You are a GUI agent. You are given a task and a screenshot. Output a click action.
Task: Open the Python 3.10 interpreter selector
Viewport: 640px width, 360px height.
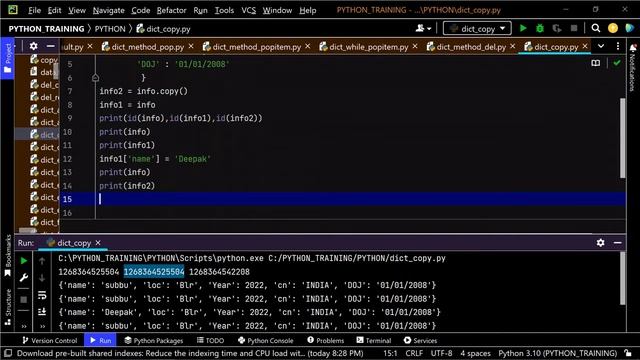[558, 353]
